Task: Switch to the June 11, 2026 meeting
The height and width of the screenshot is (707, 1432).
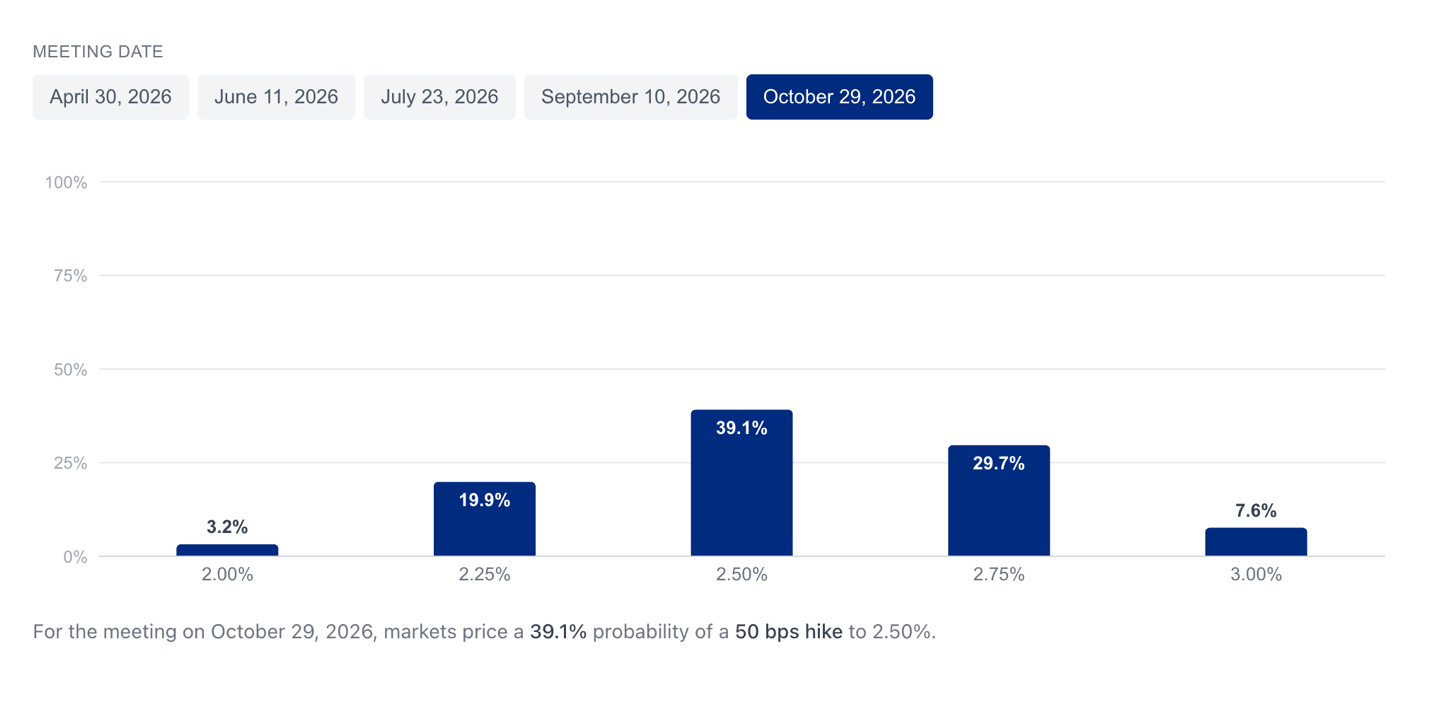Action: click(276, 97)
